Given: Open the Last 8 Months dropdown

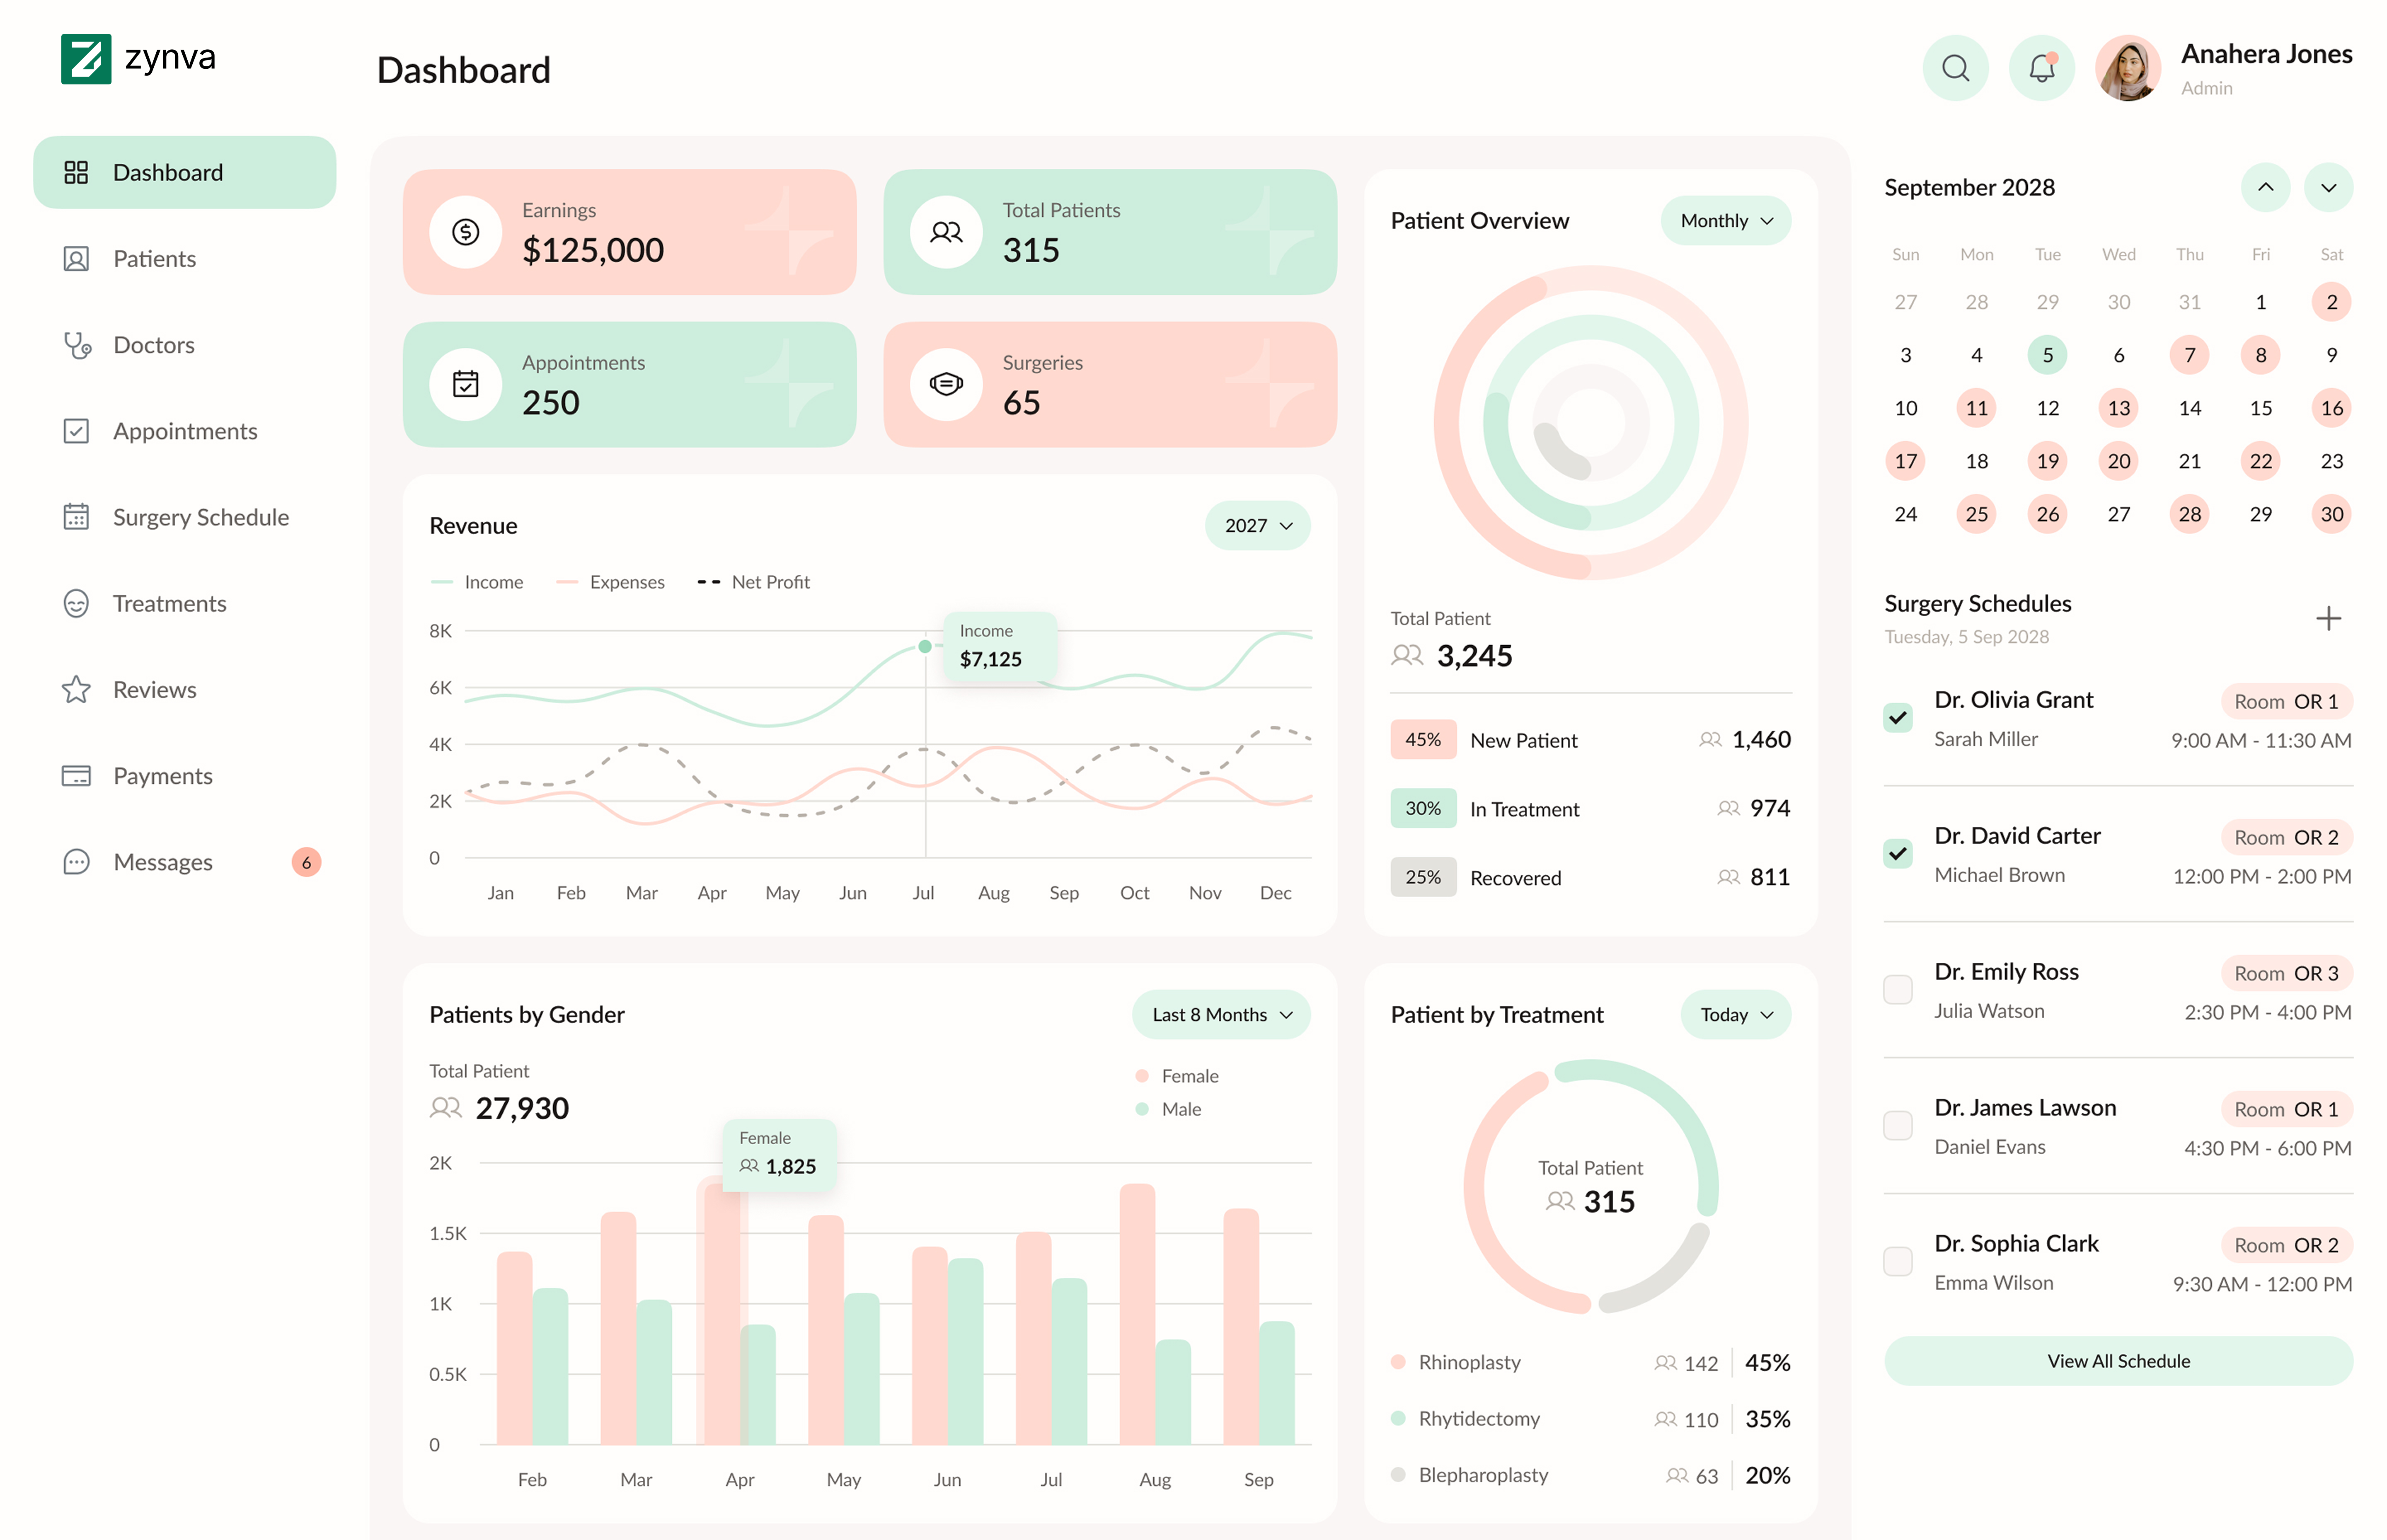Looking at the screenshot, I should click(x=1220, y=1015).
